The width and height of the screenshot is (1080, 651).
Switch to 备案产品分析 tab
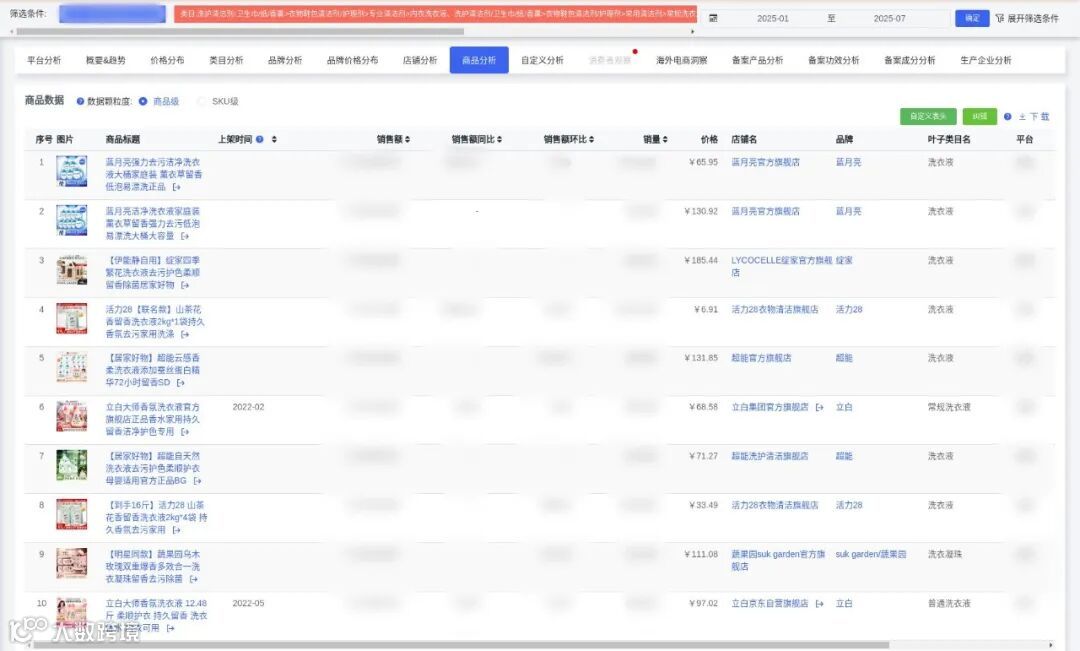tap(758, 61)
